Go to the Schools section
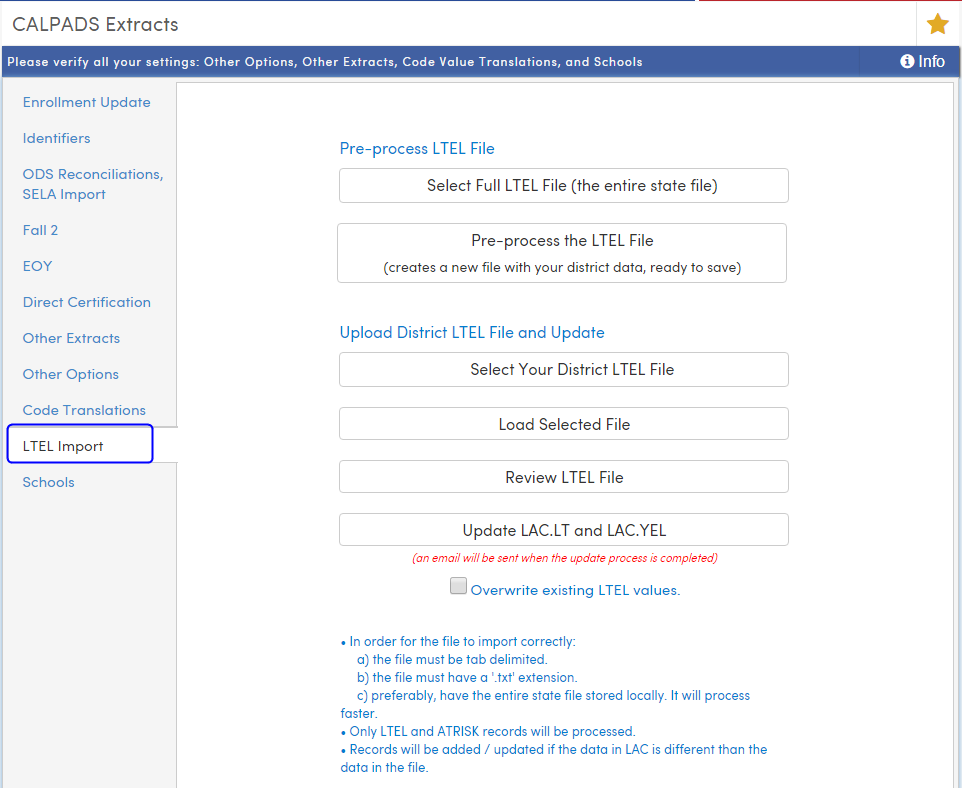Viewport: 962px width, 788px height. tap(48, 482)
